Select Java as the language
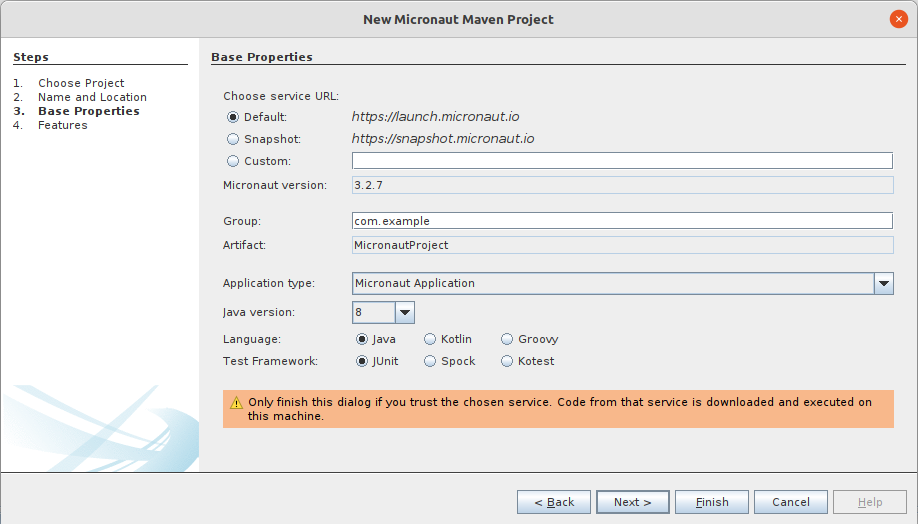This screenshot has width=918, height=524. [362, 339]
